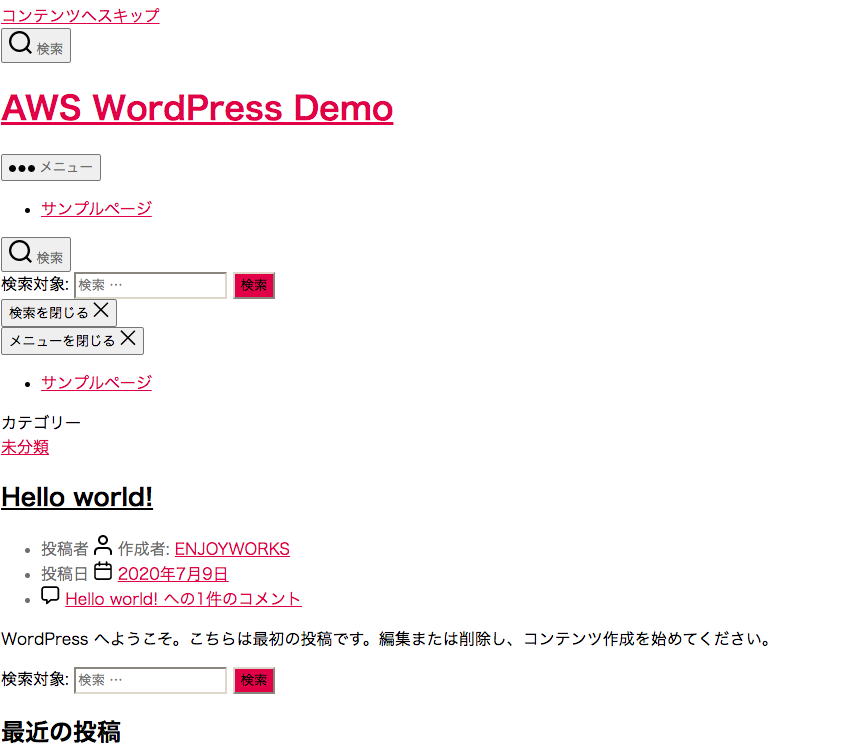Click the 検索を閉じる button
Viewport: 863px width, 753px height.
pyautogui.click(x=59, y=313)
